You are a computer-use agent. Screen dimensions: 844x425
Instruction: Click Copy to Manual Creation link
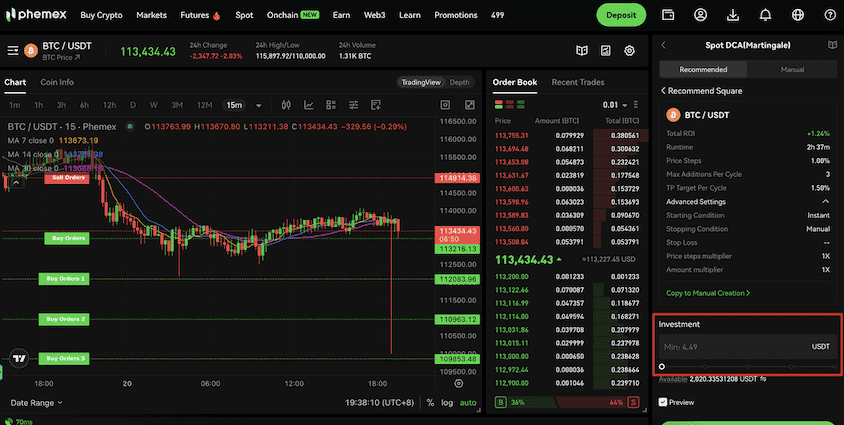click(x=708, y=293)
